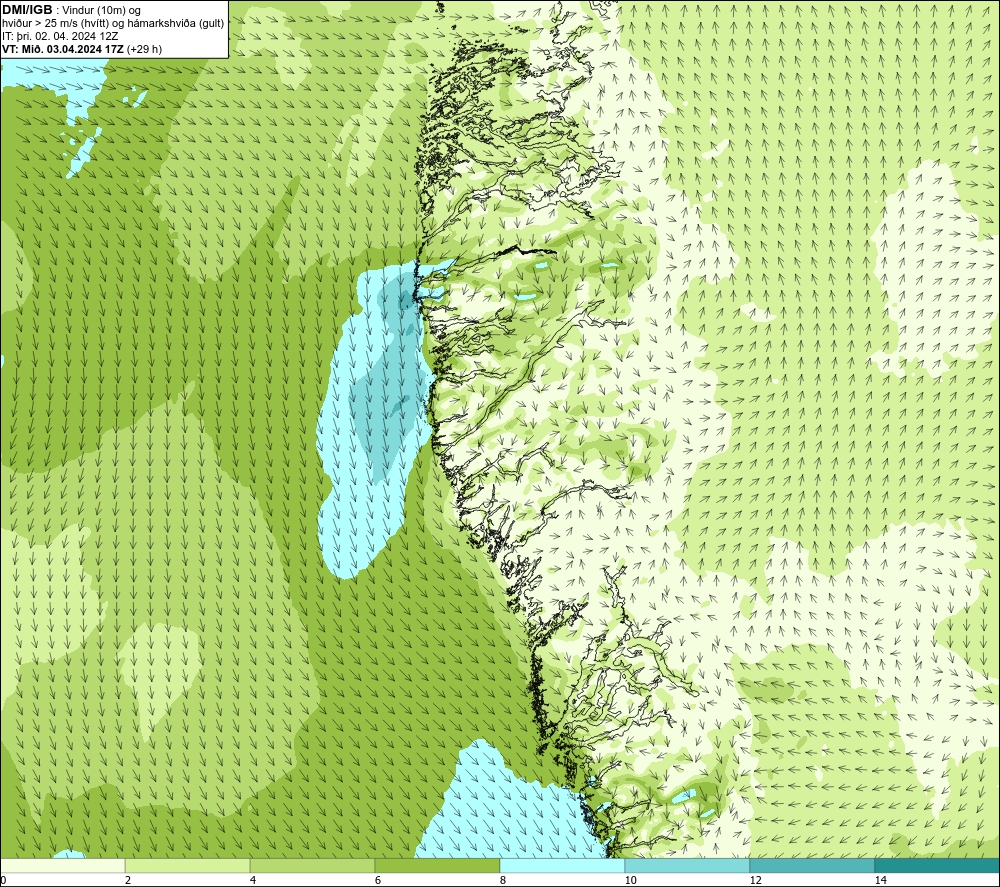1000x887 pixels.
Task: Click the '0' scale label
Action: (x=4, y=880)
